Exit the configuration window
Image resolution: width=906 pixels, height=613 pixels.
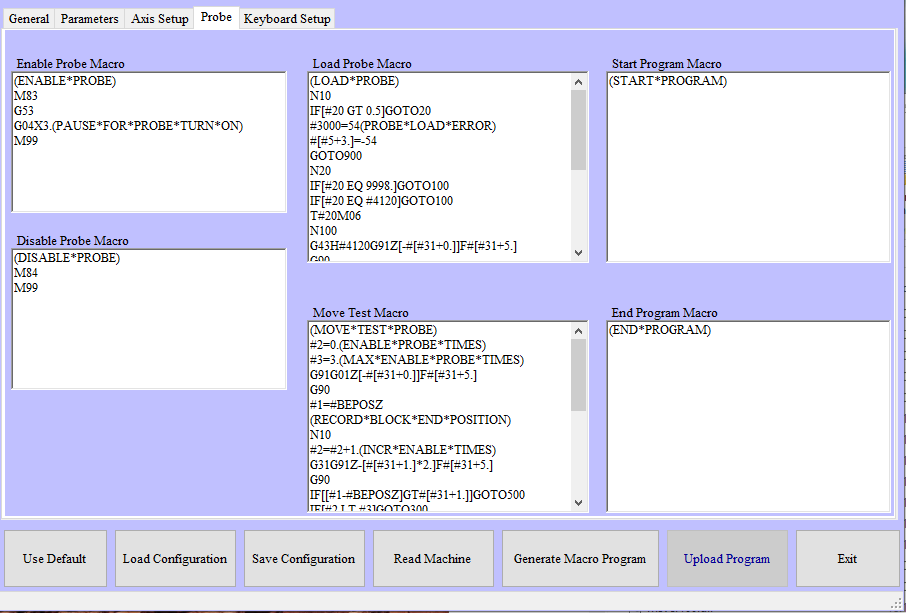[x=847, y=559]
